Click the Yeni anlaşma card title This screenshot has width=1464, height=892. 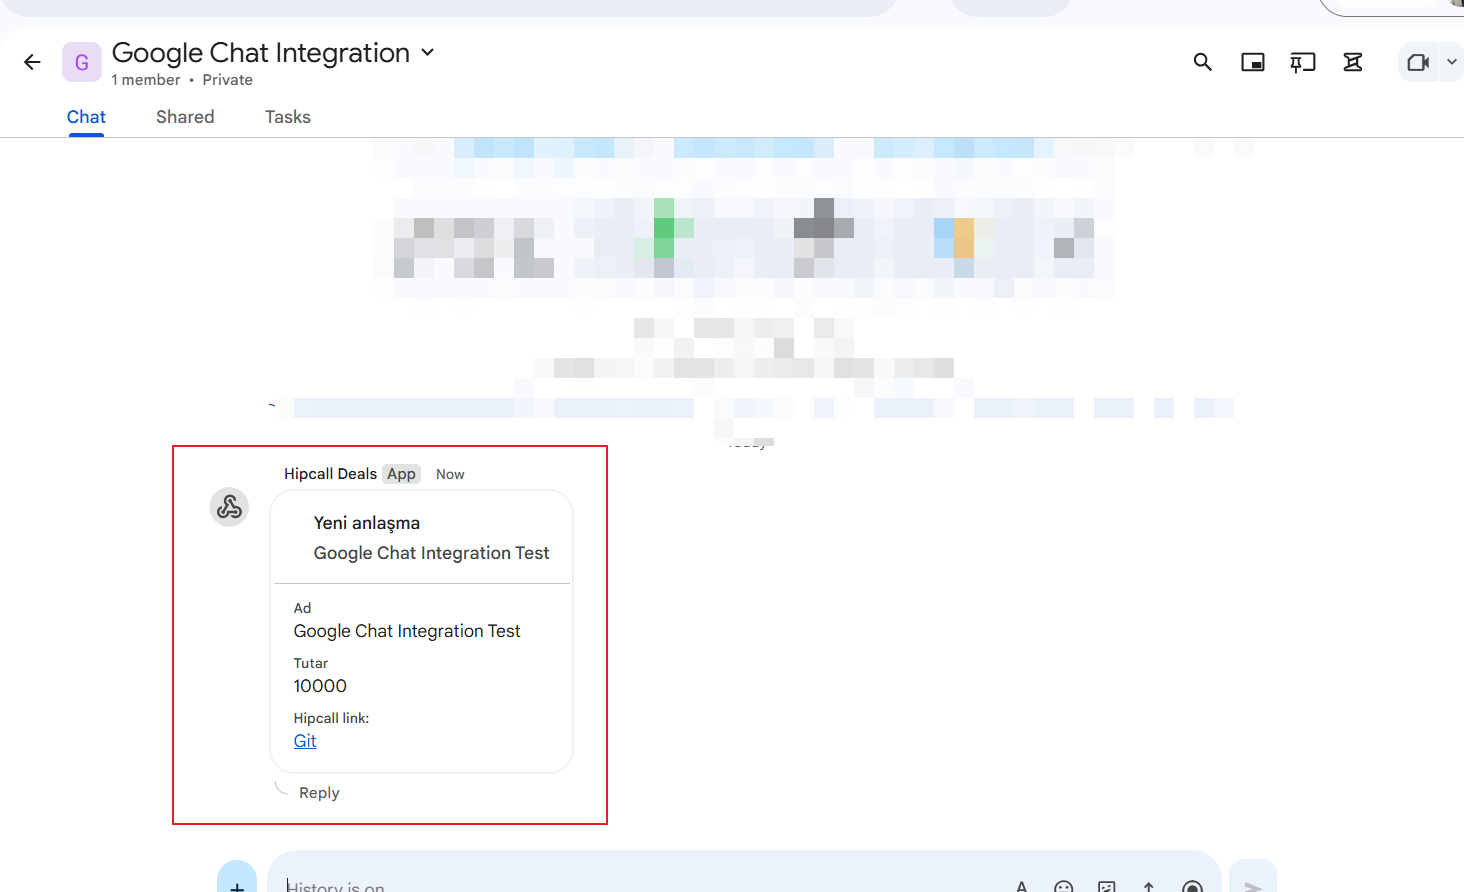[x=367, y=523]
